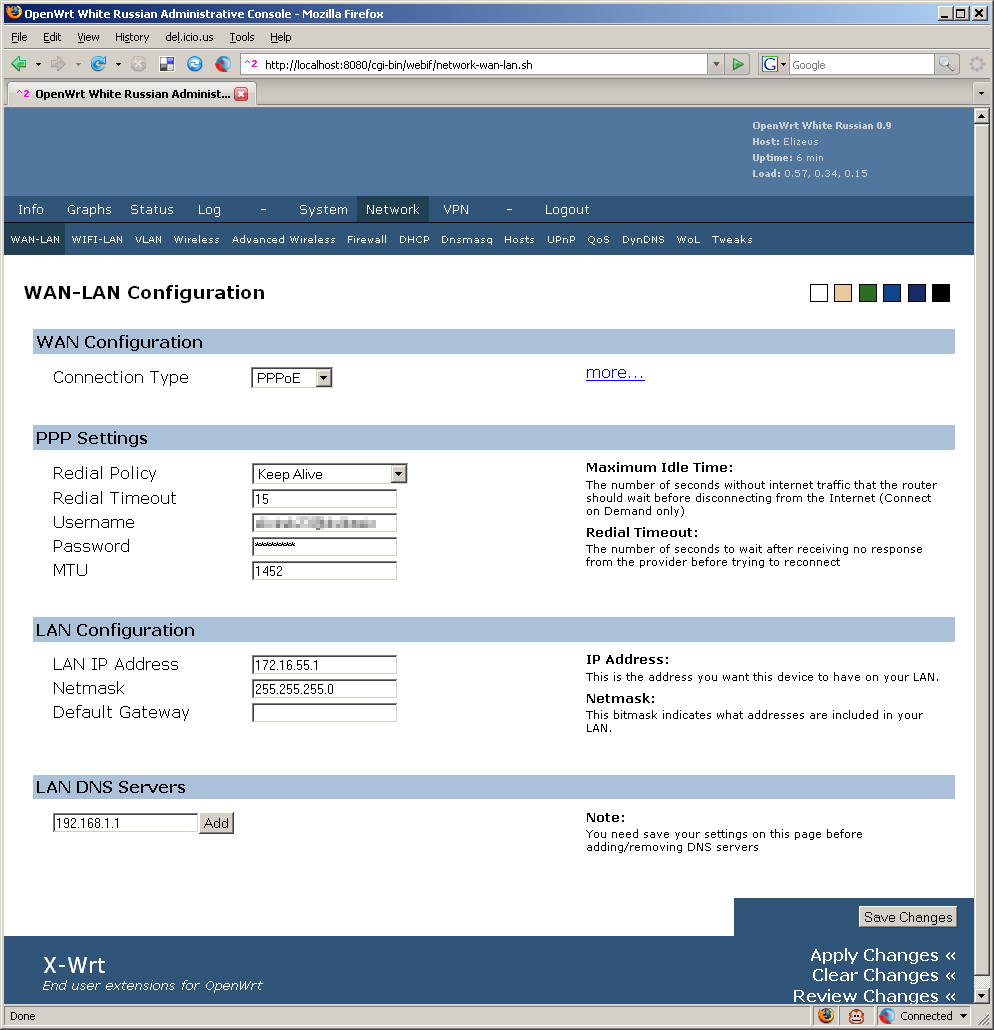
Task: Click the Google search box
Action: pyautogui.click(x=861, y=64)
